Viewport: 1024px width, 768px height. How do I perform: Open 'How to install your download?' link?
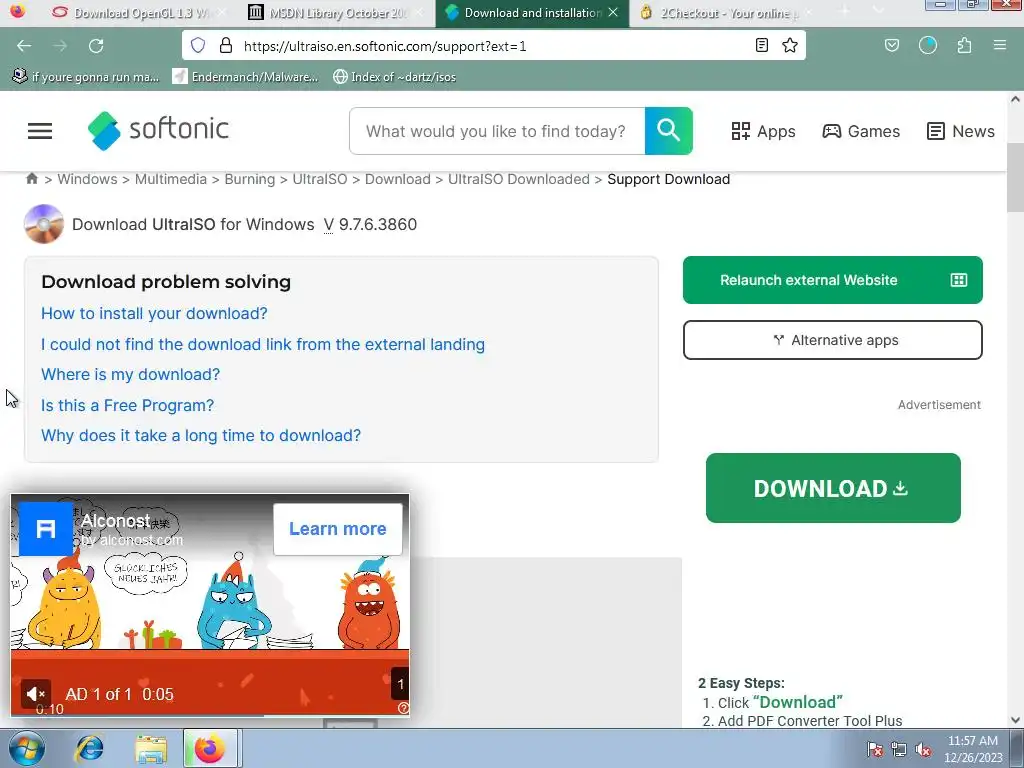(154, 313)
